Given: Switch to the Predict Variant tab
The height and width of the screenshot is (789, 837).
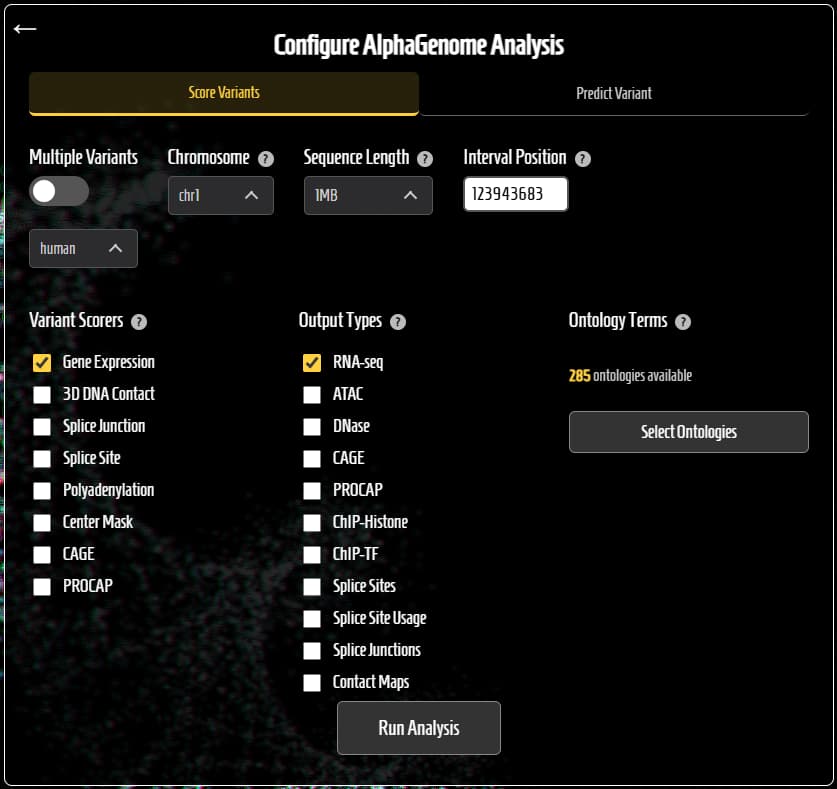Looking at the screenshot, I should (x=614, y=93).
